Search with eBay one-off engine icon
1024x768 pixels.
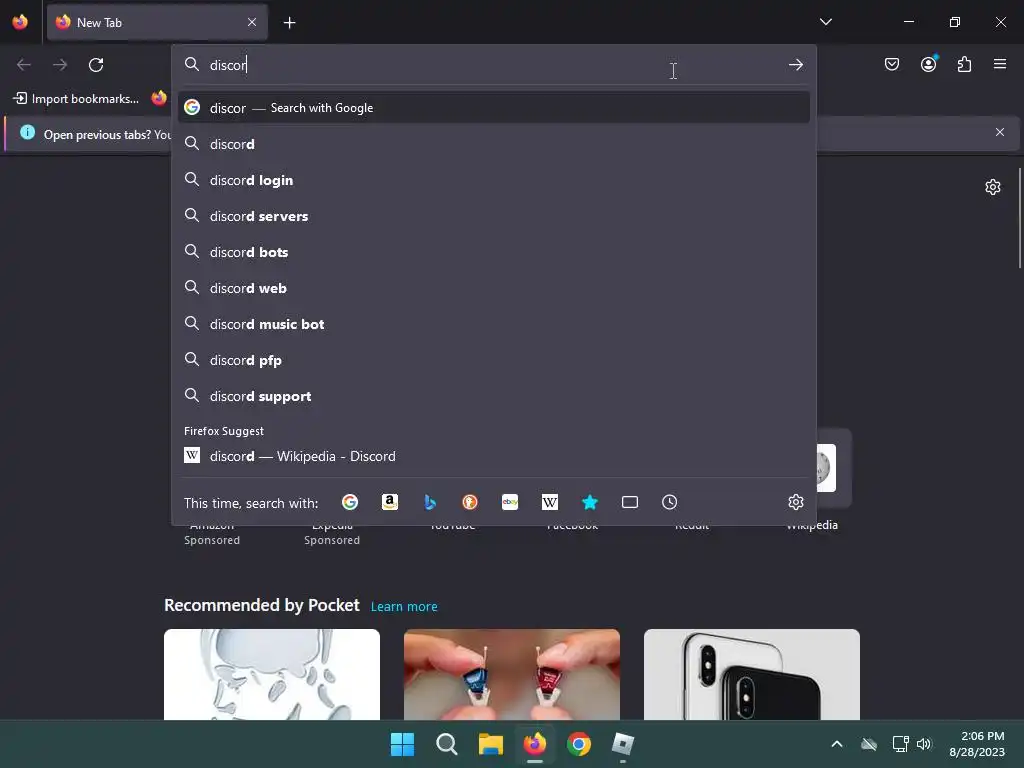pyautogui.click(x=510, y=502)
